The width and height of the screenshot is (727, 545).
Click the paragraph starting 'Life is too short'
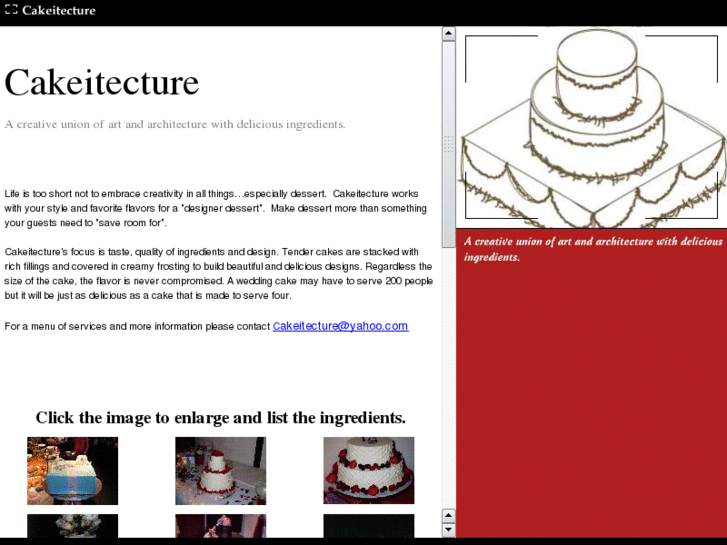pos(216,208)
